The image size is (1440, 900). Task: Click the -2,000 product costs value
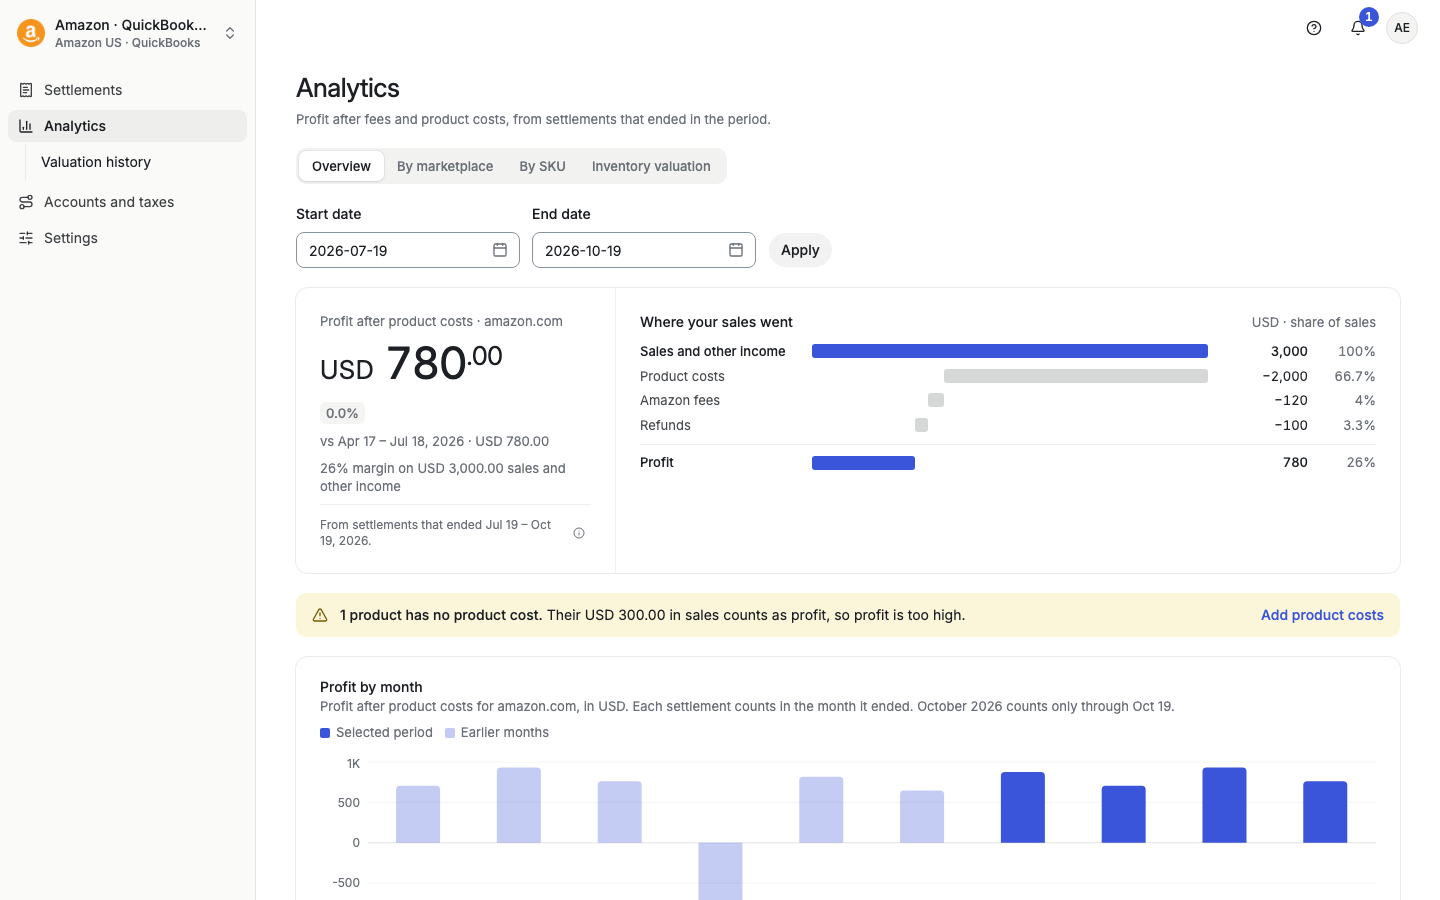(1285, 376)
